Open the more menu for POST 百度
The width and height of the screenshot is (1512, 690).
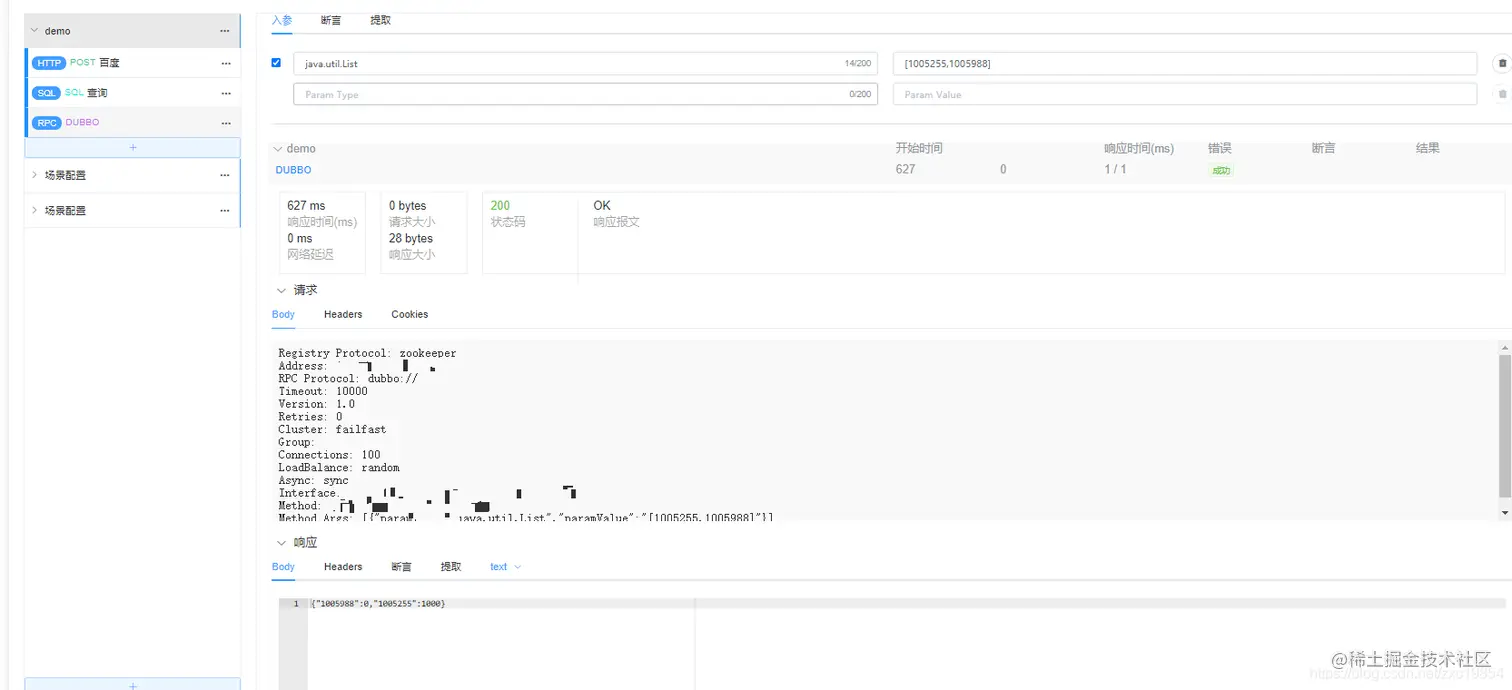pyautogui.click(x=225, y=63)
